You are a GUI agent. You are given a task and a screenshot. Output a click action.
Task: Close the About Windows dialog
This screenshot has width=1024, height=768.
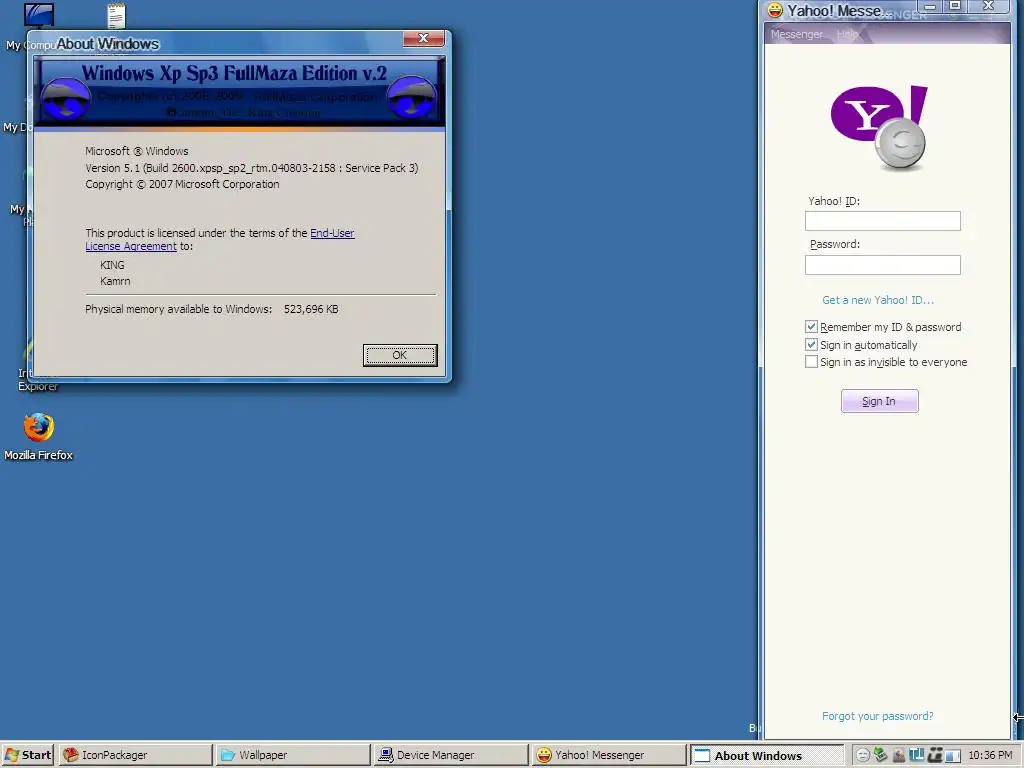[423, 39]
